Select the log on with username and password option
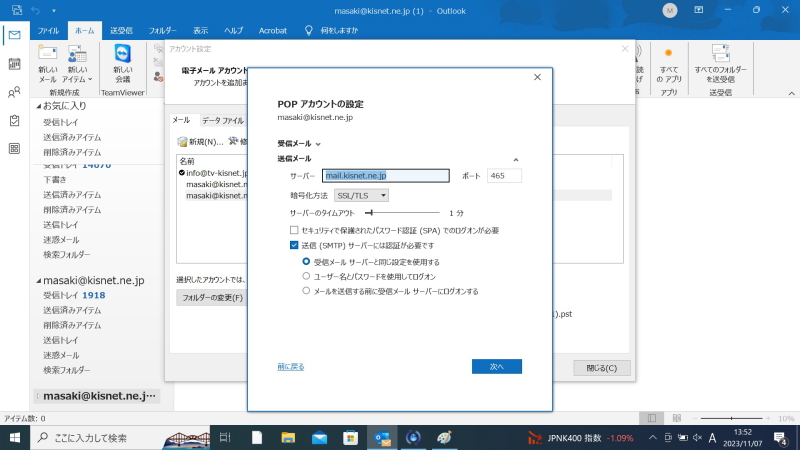800x450 pixels. (306, 276)
